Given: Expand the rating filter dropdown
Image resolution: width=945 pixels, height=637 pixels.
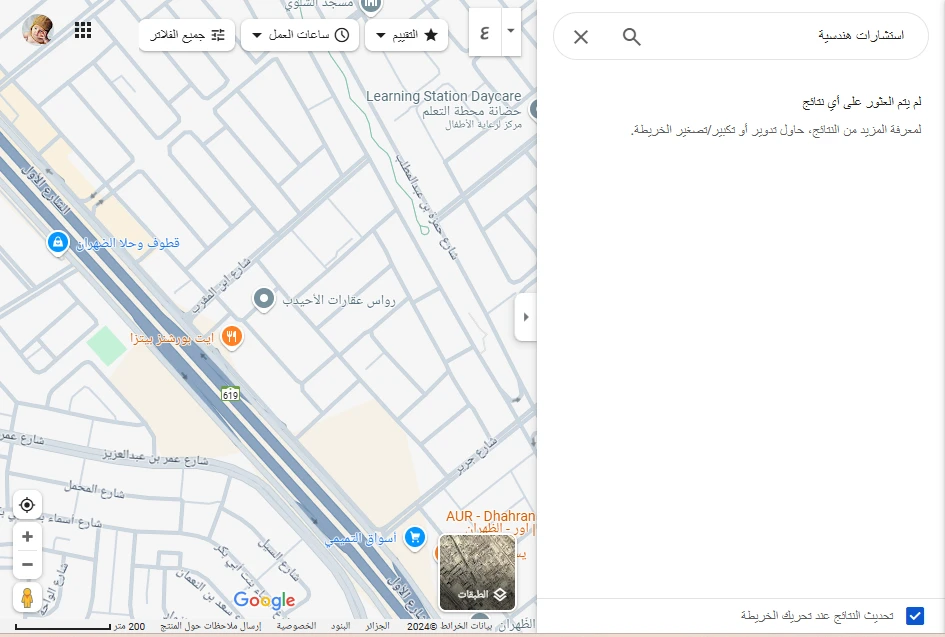Looking at the screenshot, I should click(406, 35).
